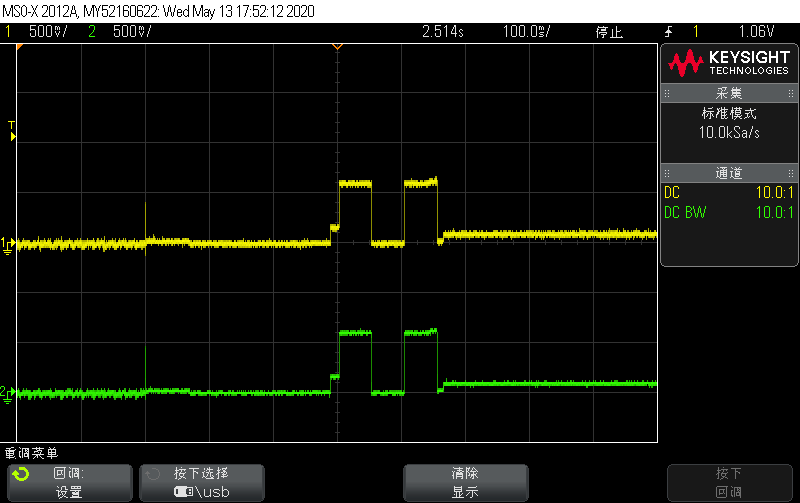Image resolution: width=800 pixels, height=503 pixels.
Task: Click the dimmed rotate icon on 按下选择
Action: (153, 474)
